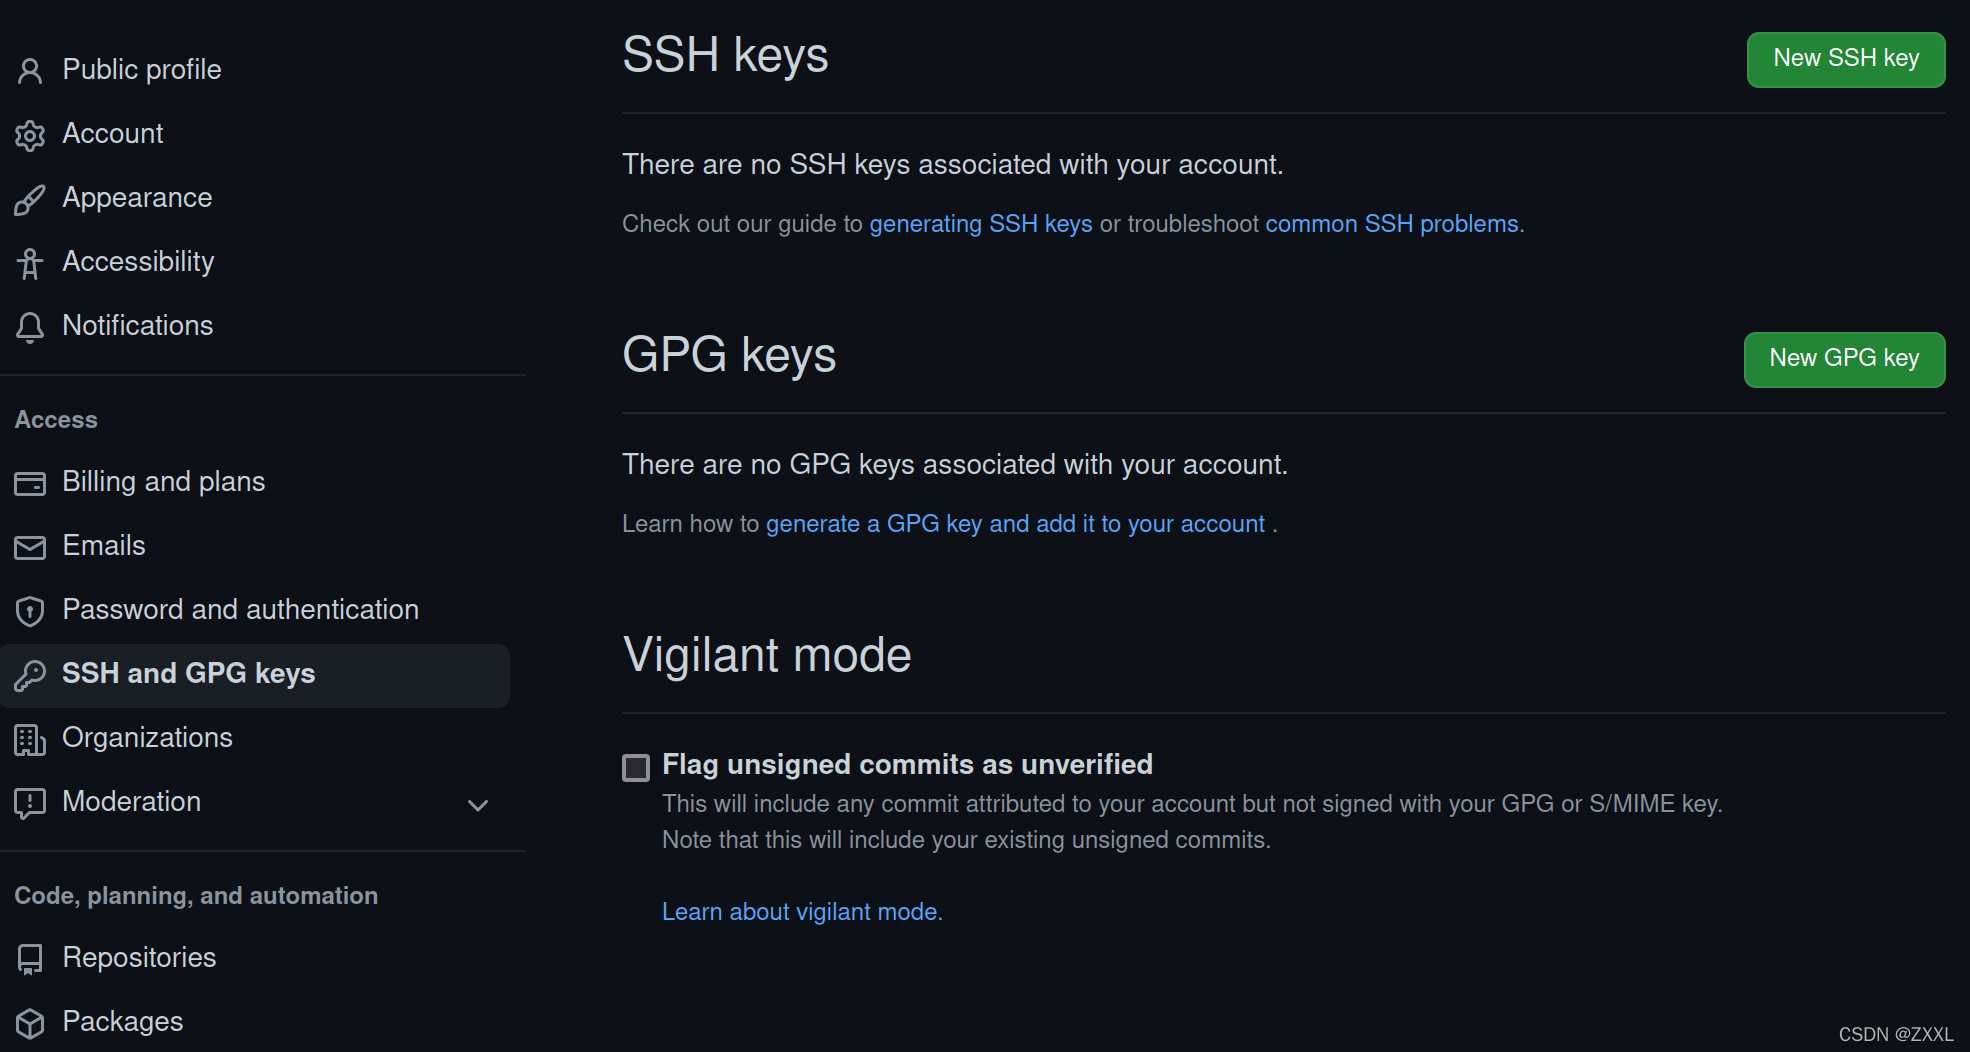Click the person icon beside Public profile
This screenshot has width=1970, height=1052.
click(x=30, y=71)
